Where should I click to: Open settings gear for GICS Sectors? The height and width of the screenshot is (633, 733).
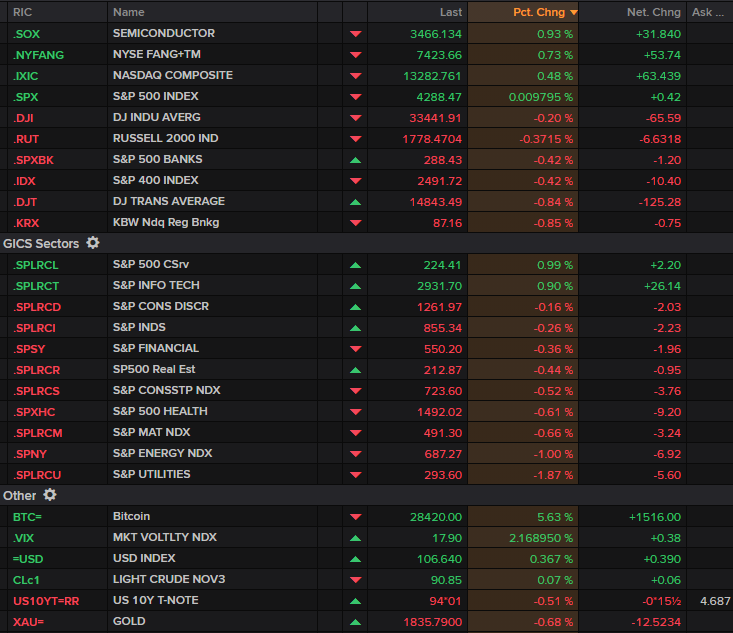point(93,243)
